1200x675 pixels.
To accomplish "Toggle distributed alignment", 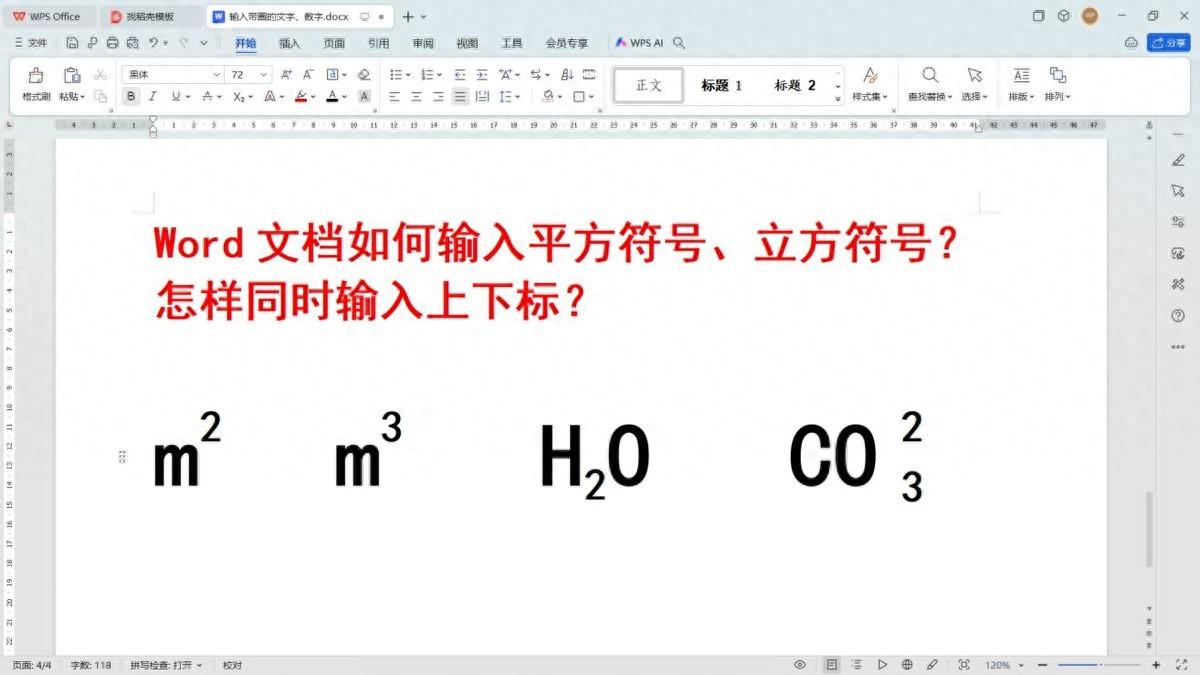I will coord(482,97).
